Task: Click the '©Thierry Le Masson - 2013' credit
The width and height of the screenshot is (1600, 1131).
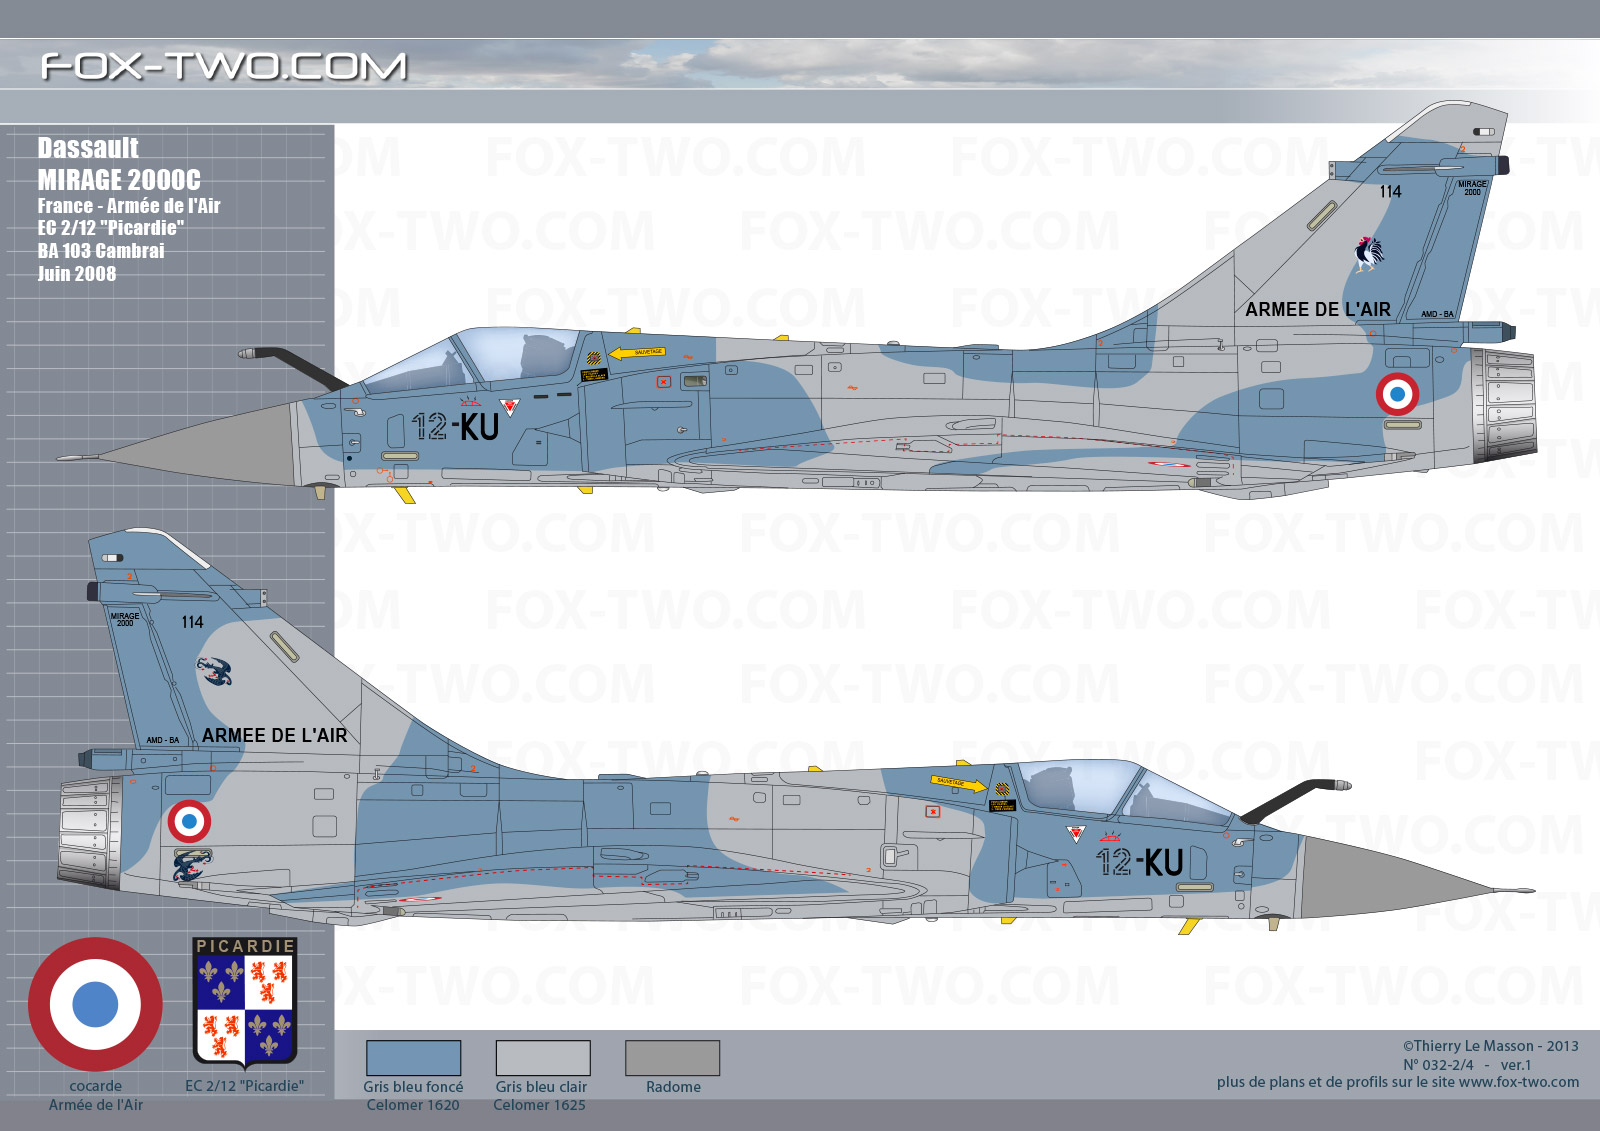Action: tap(1490, 1046)
